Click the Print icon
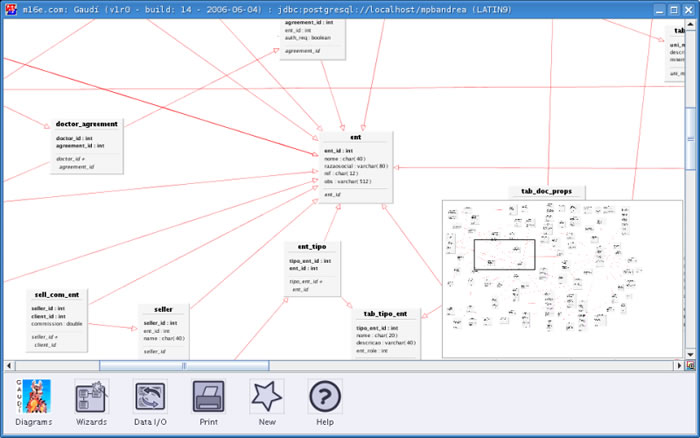 pyautogui.click(x=209, y=398)
